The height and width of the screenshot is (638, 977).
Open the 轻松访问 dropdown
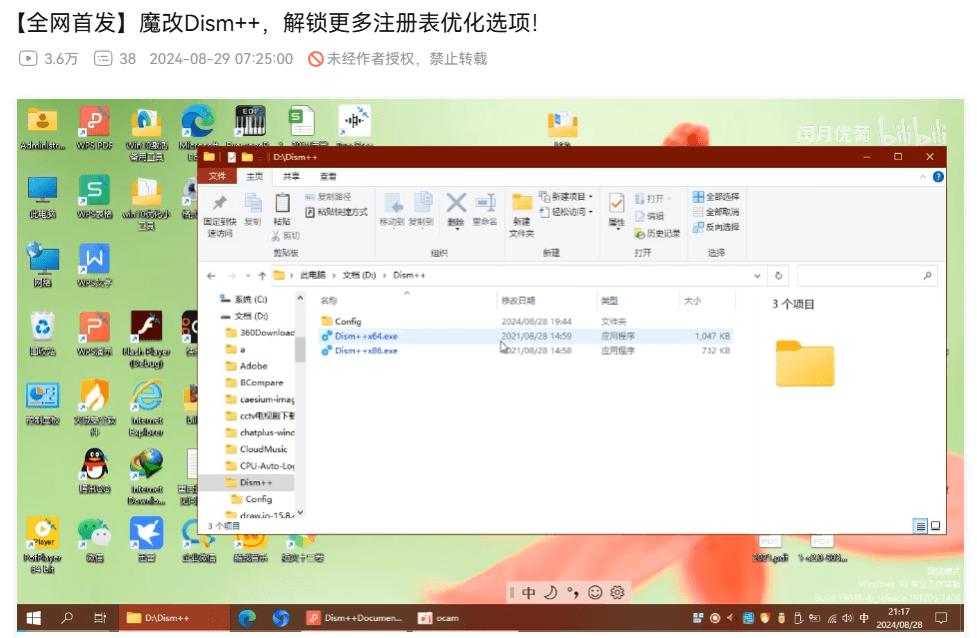coord(566,212)
